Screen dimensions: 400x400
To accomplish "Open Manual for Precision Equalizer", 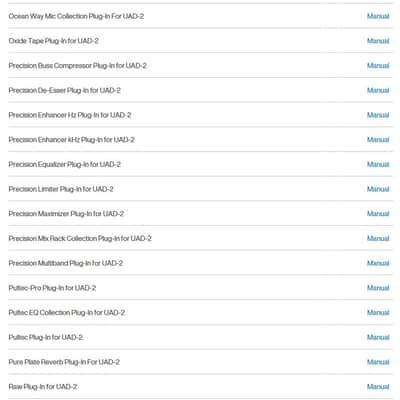I will (378, 164).
